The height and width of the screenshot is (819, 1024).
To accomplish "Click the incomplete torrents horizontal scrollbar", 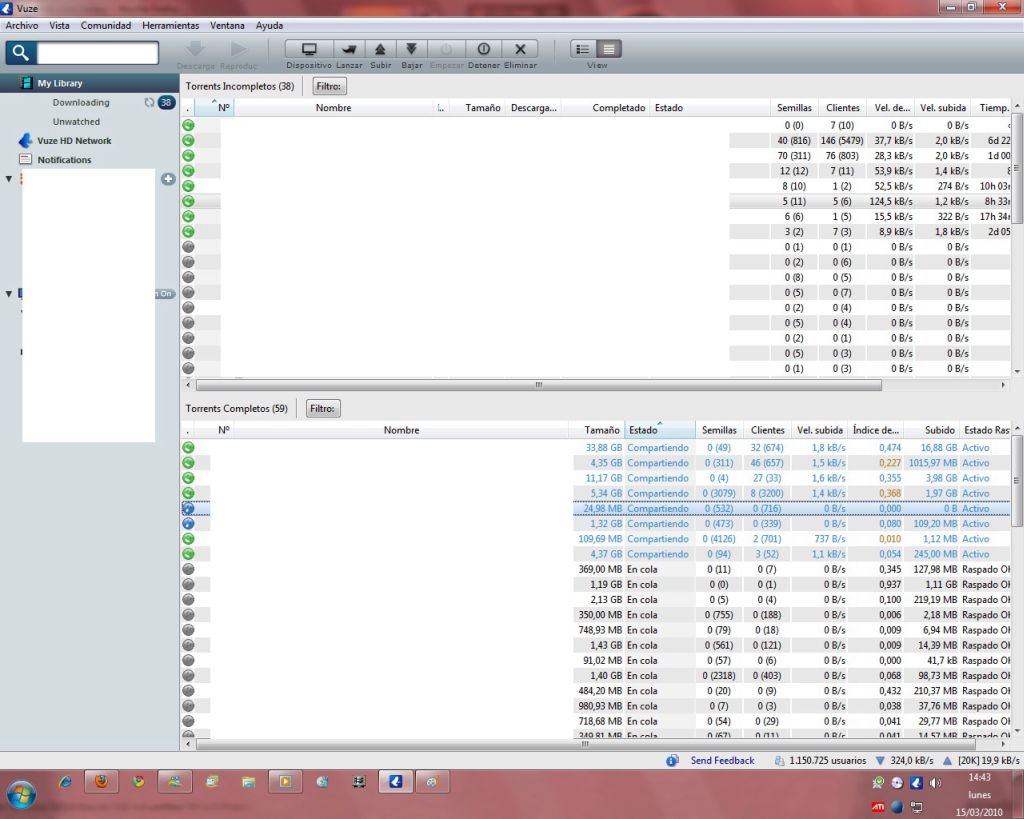I will coord(538,385).
